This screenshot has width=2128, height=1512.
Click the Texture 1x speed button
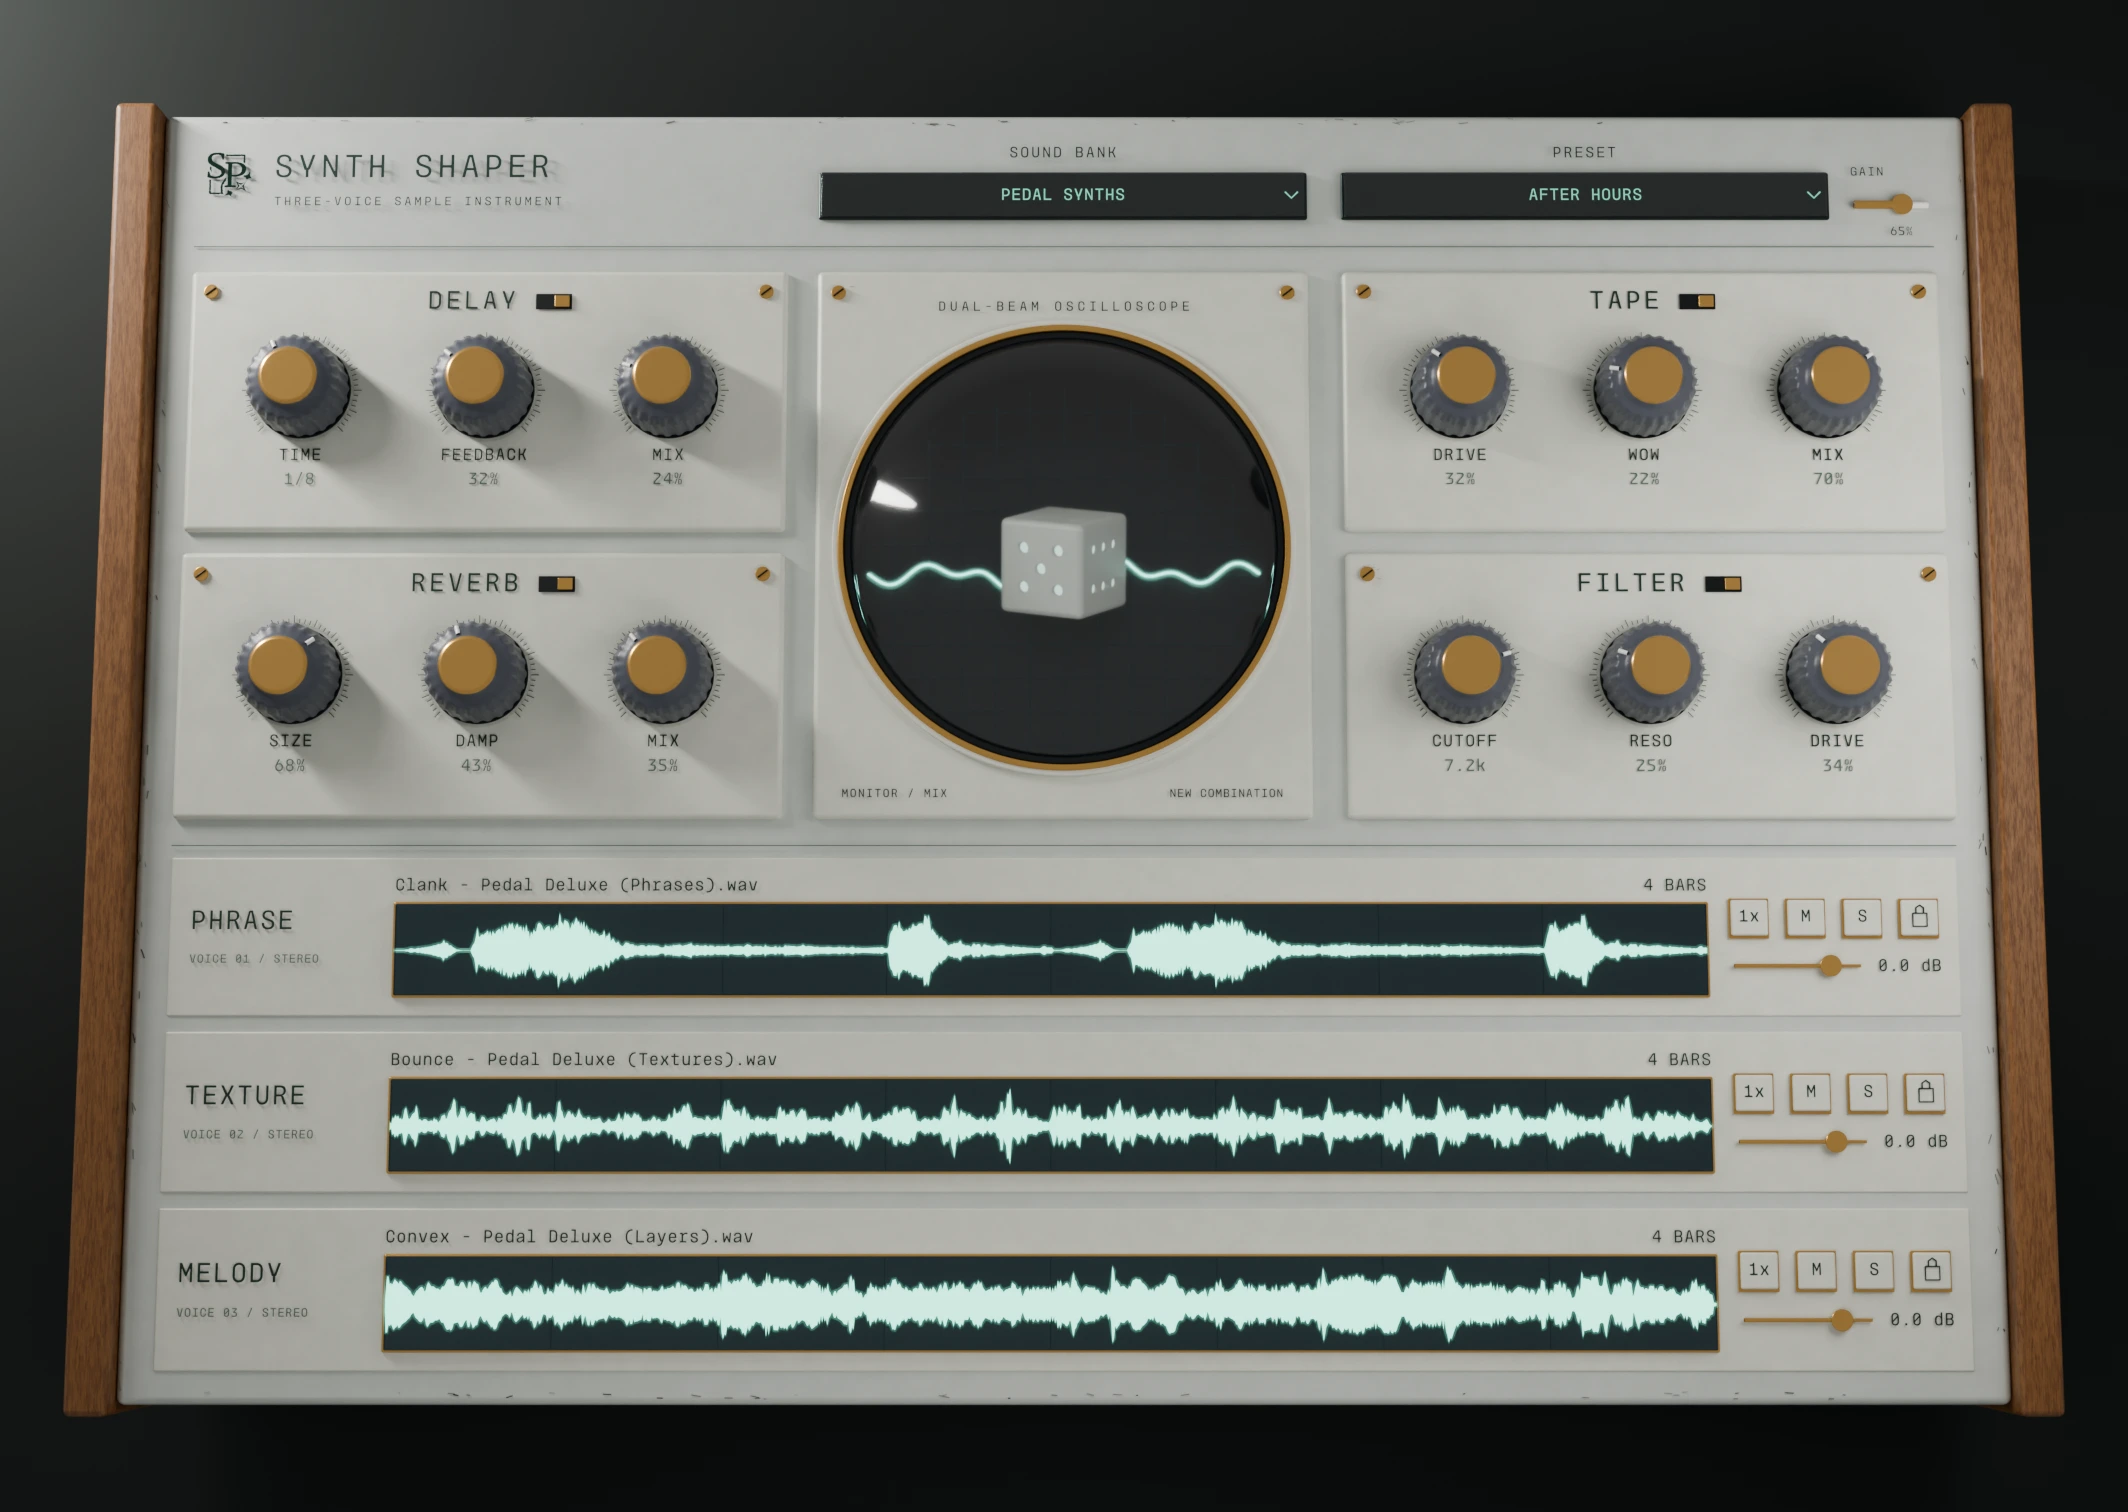click(x=1754, y=1092)
